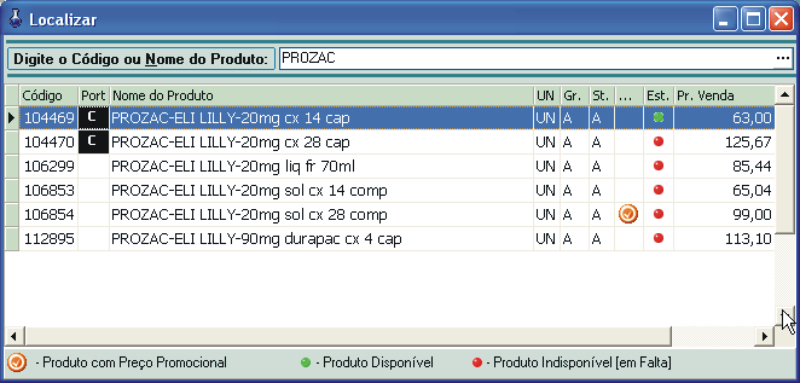Screen dimensions: 800x383
Task: Click the vertical scrollbar up arrow
Action: [x=783, y=95]
